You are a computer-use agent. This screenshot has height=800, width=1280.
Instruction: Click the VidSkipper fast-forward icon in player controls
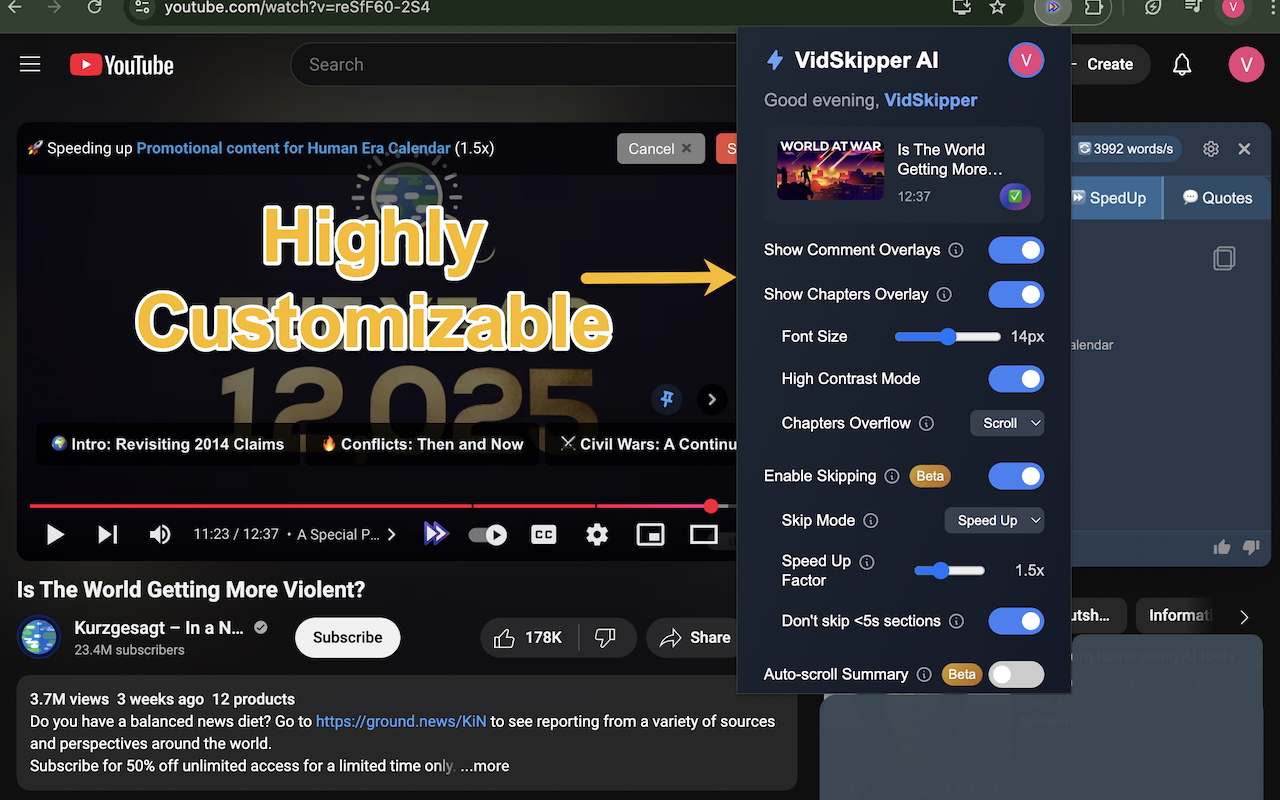(435, 534)
